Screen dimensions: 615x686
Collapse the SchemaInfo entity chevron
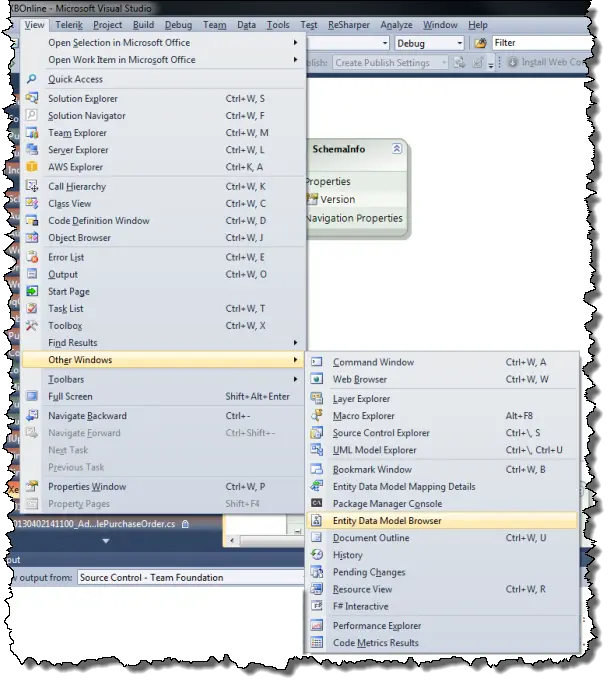396,149
